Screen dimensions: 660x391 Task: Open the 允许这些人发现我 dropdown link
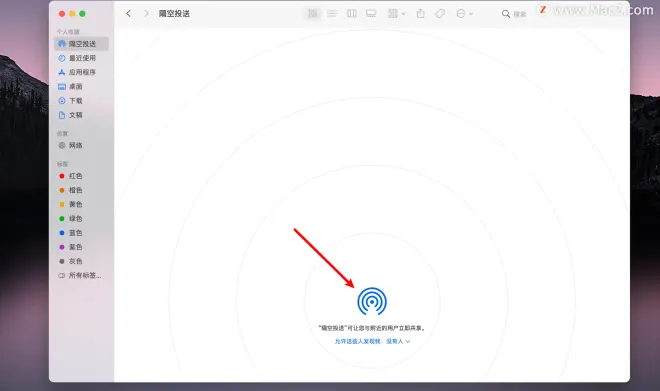click(x=373, y=341)
